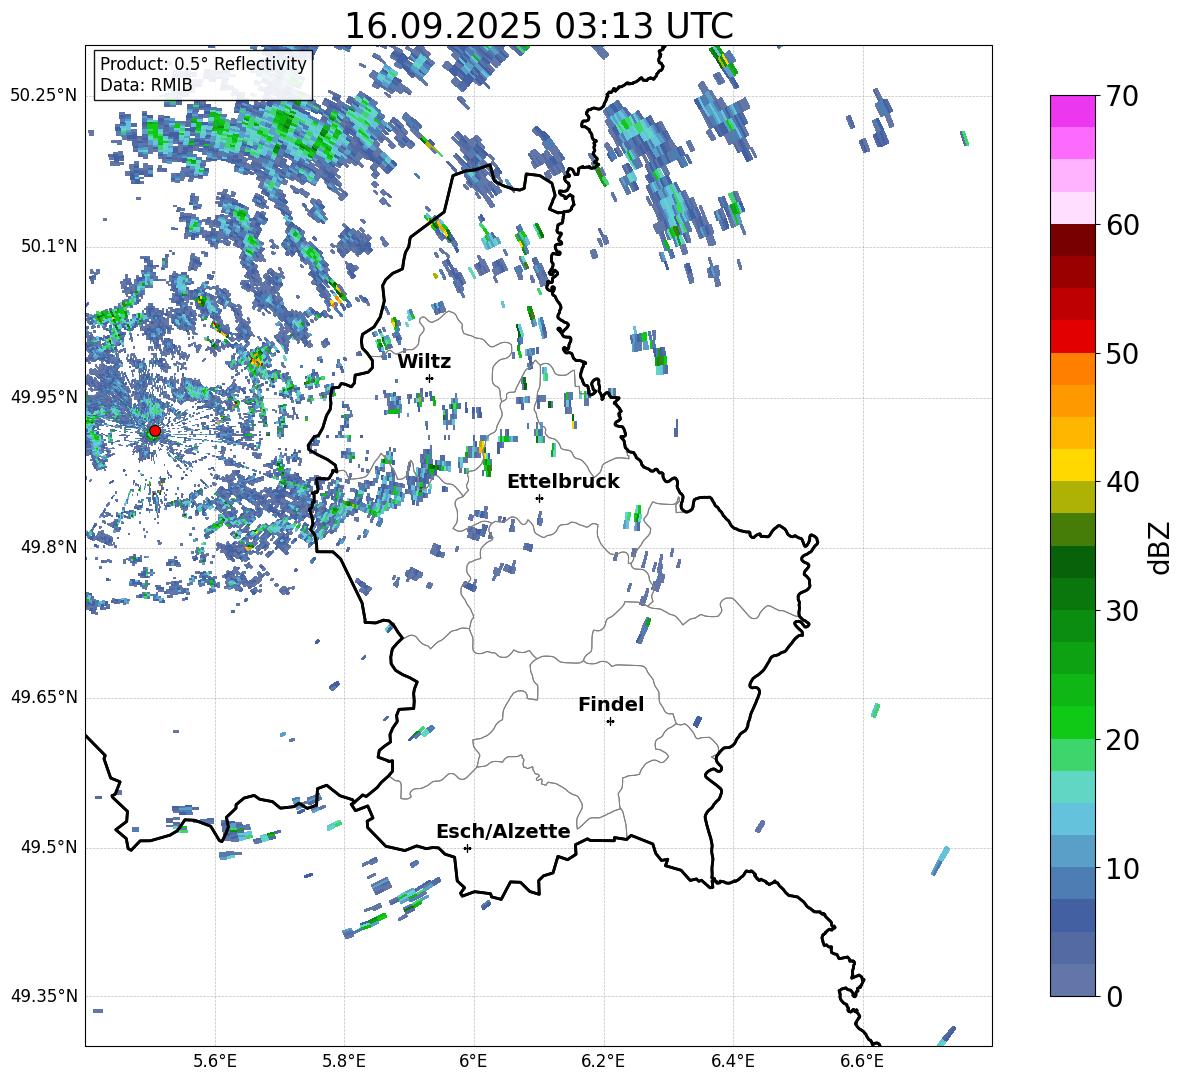This screenshot has width=1184, height=1081.
Task: Click the longitude label 5.8°E
Action: [344, 1061]
